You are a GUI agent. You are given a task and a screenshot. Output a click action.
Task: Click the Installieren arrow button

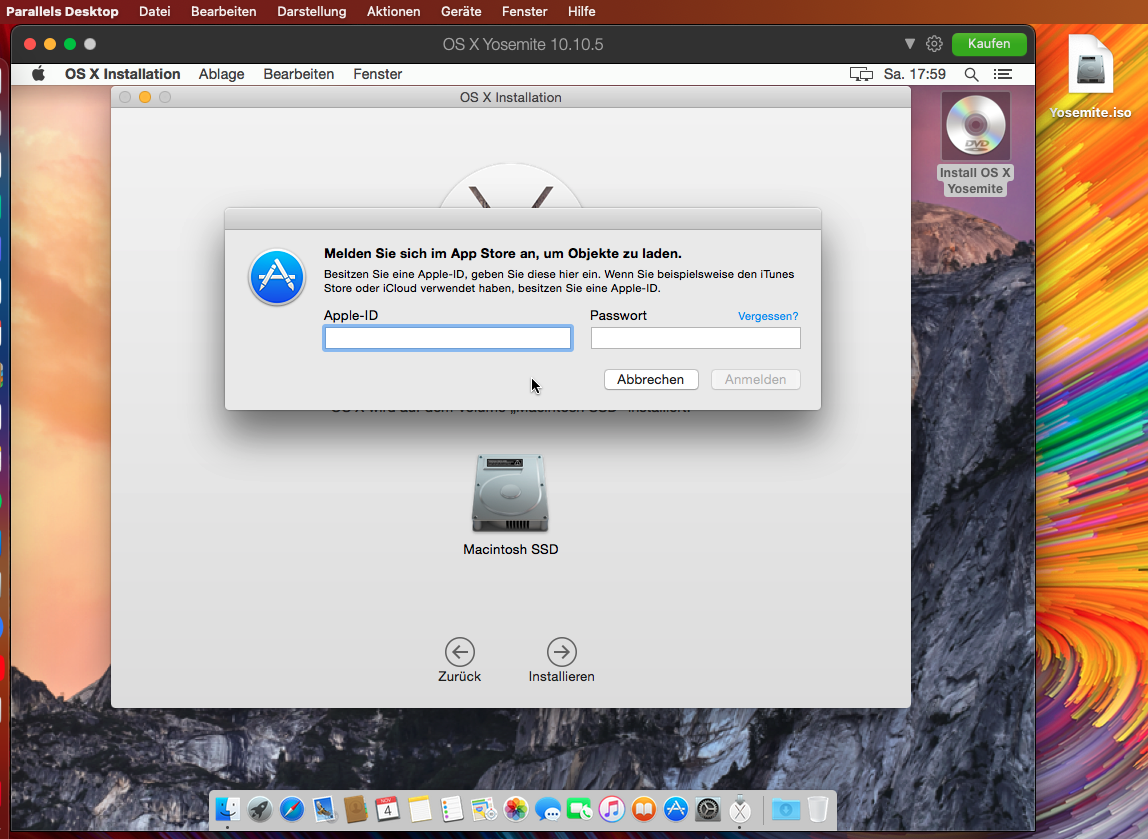(x=562, y=652)
